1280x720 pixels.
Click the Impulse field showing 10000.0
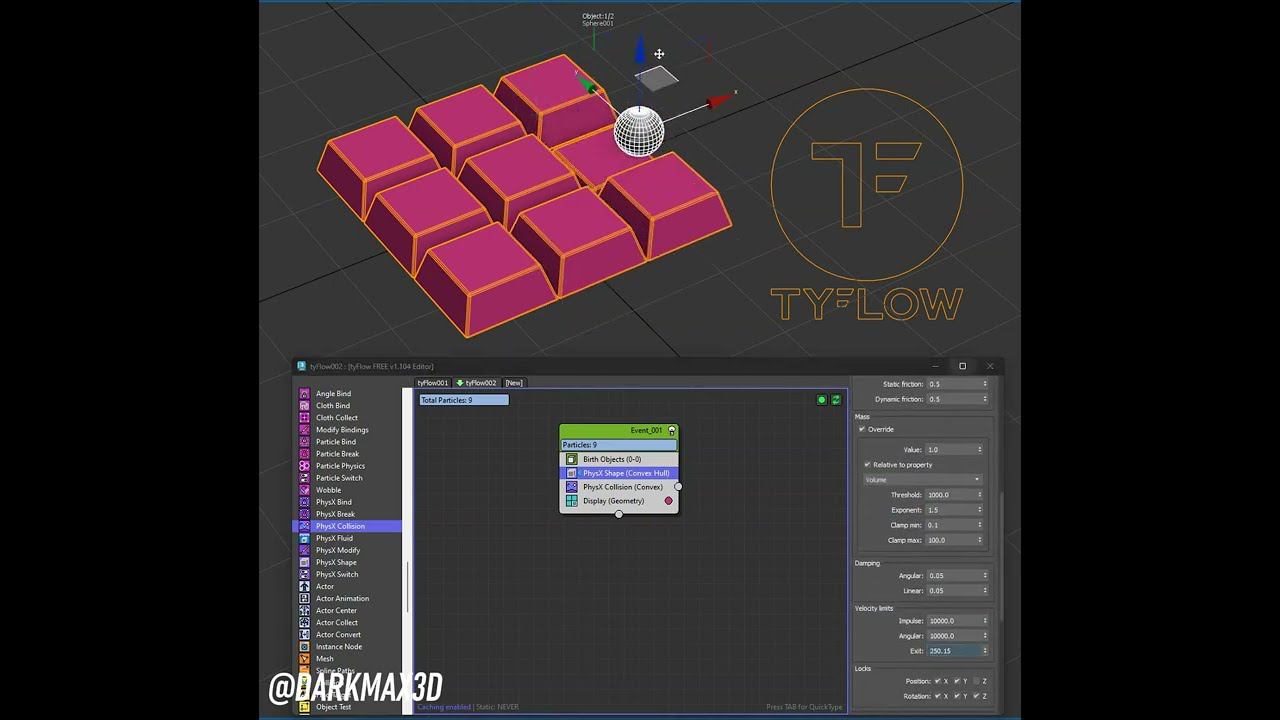pyautogui.click(x=953, y=621)
